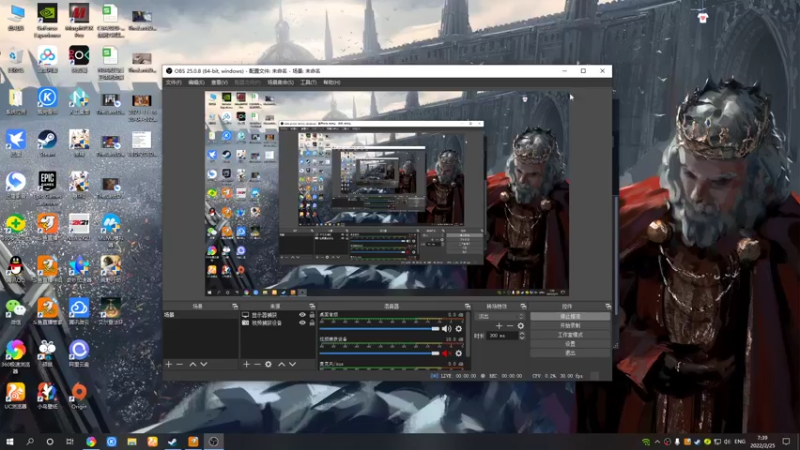The image size is (800, 450).
Task: Move the scene up in the Scenes panel
Action: tap(193, 364)
